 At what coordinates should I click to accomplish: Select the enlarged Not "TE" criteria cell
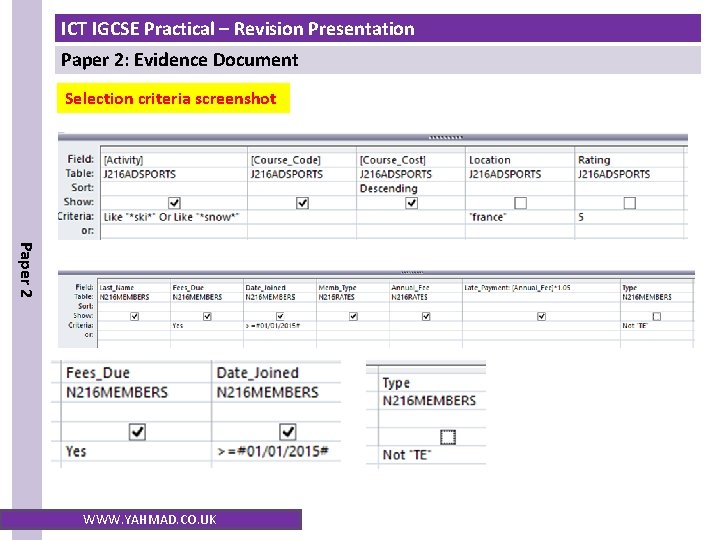coord(407,455)
